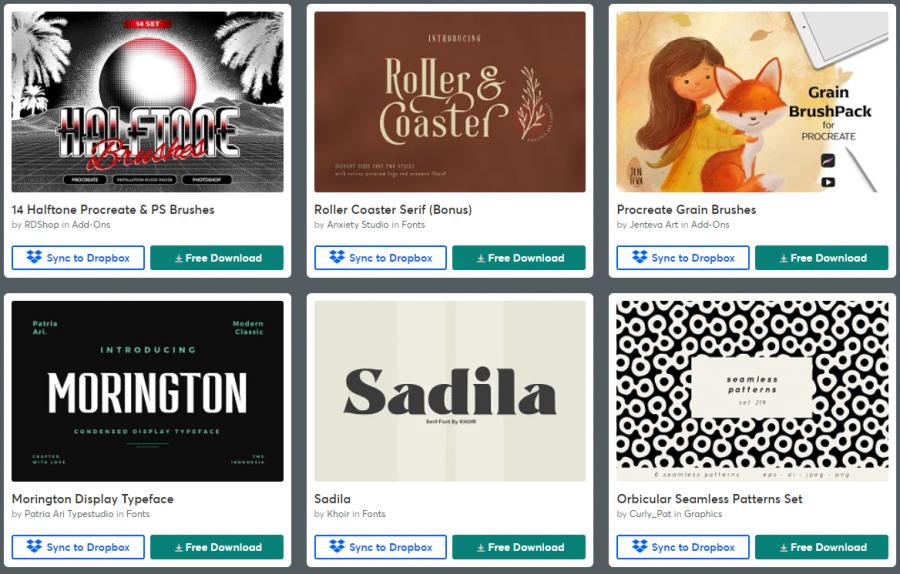Download Orbicular Seamless Patterns Set free
The width and height of the screenshot is (900, 574).
tap(822, 547)
